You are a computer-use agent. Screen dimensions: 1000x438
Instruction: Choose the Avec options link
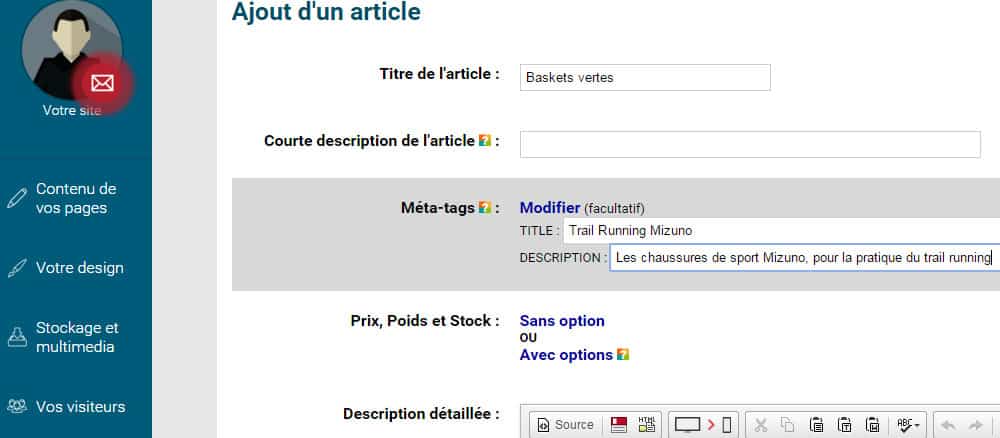pos(566,355)
